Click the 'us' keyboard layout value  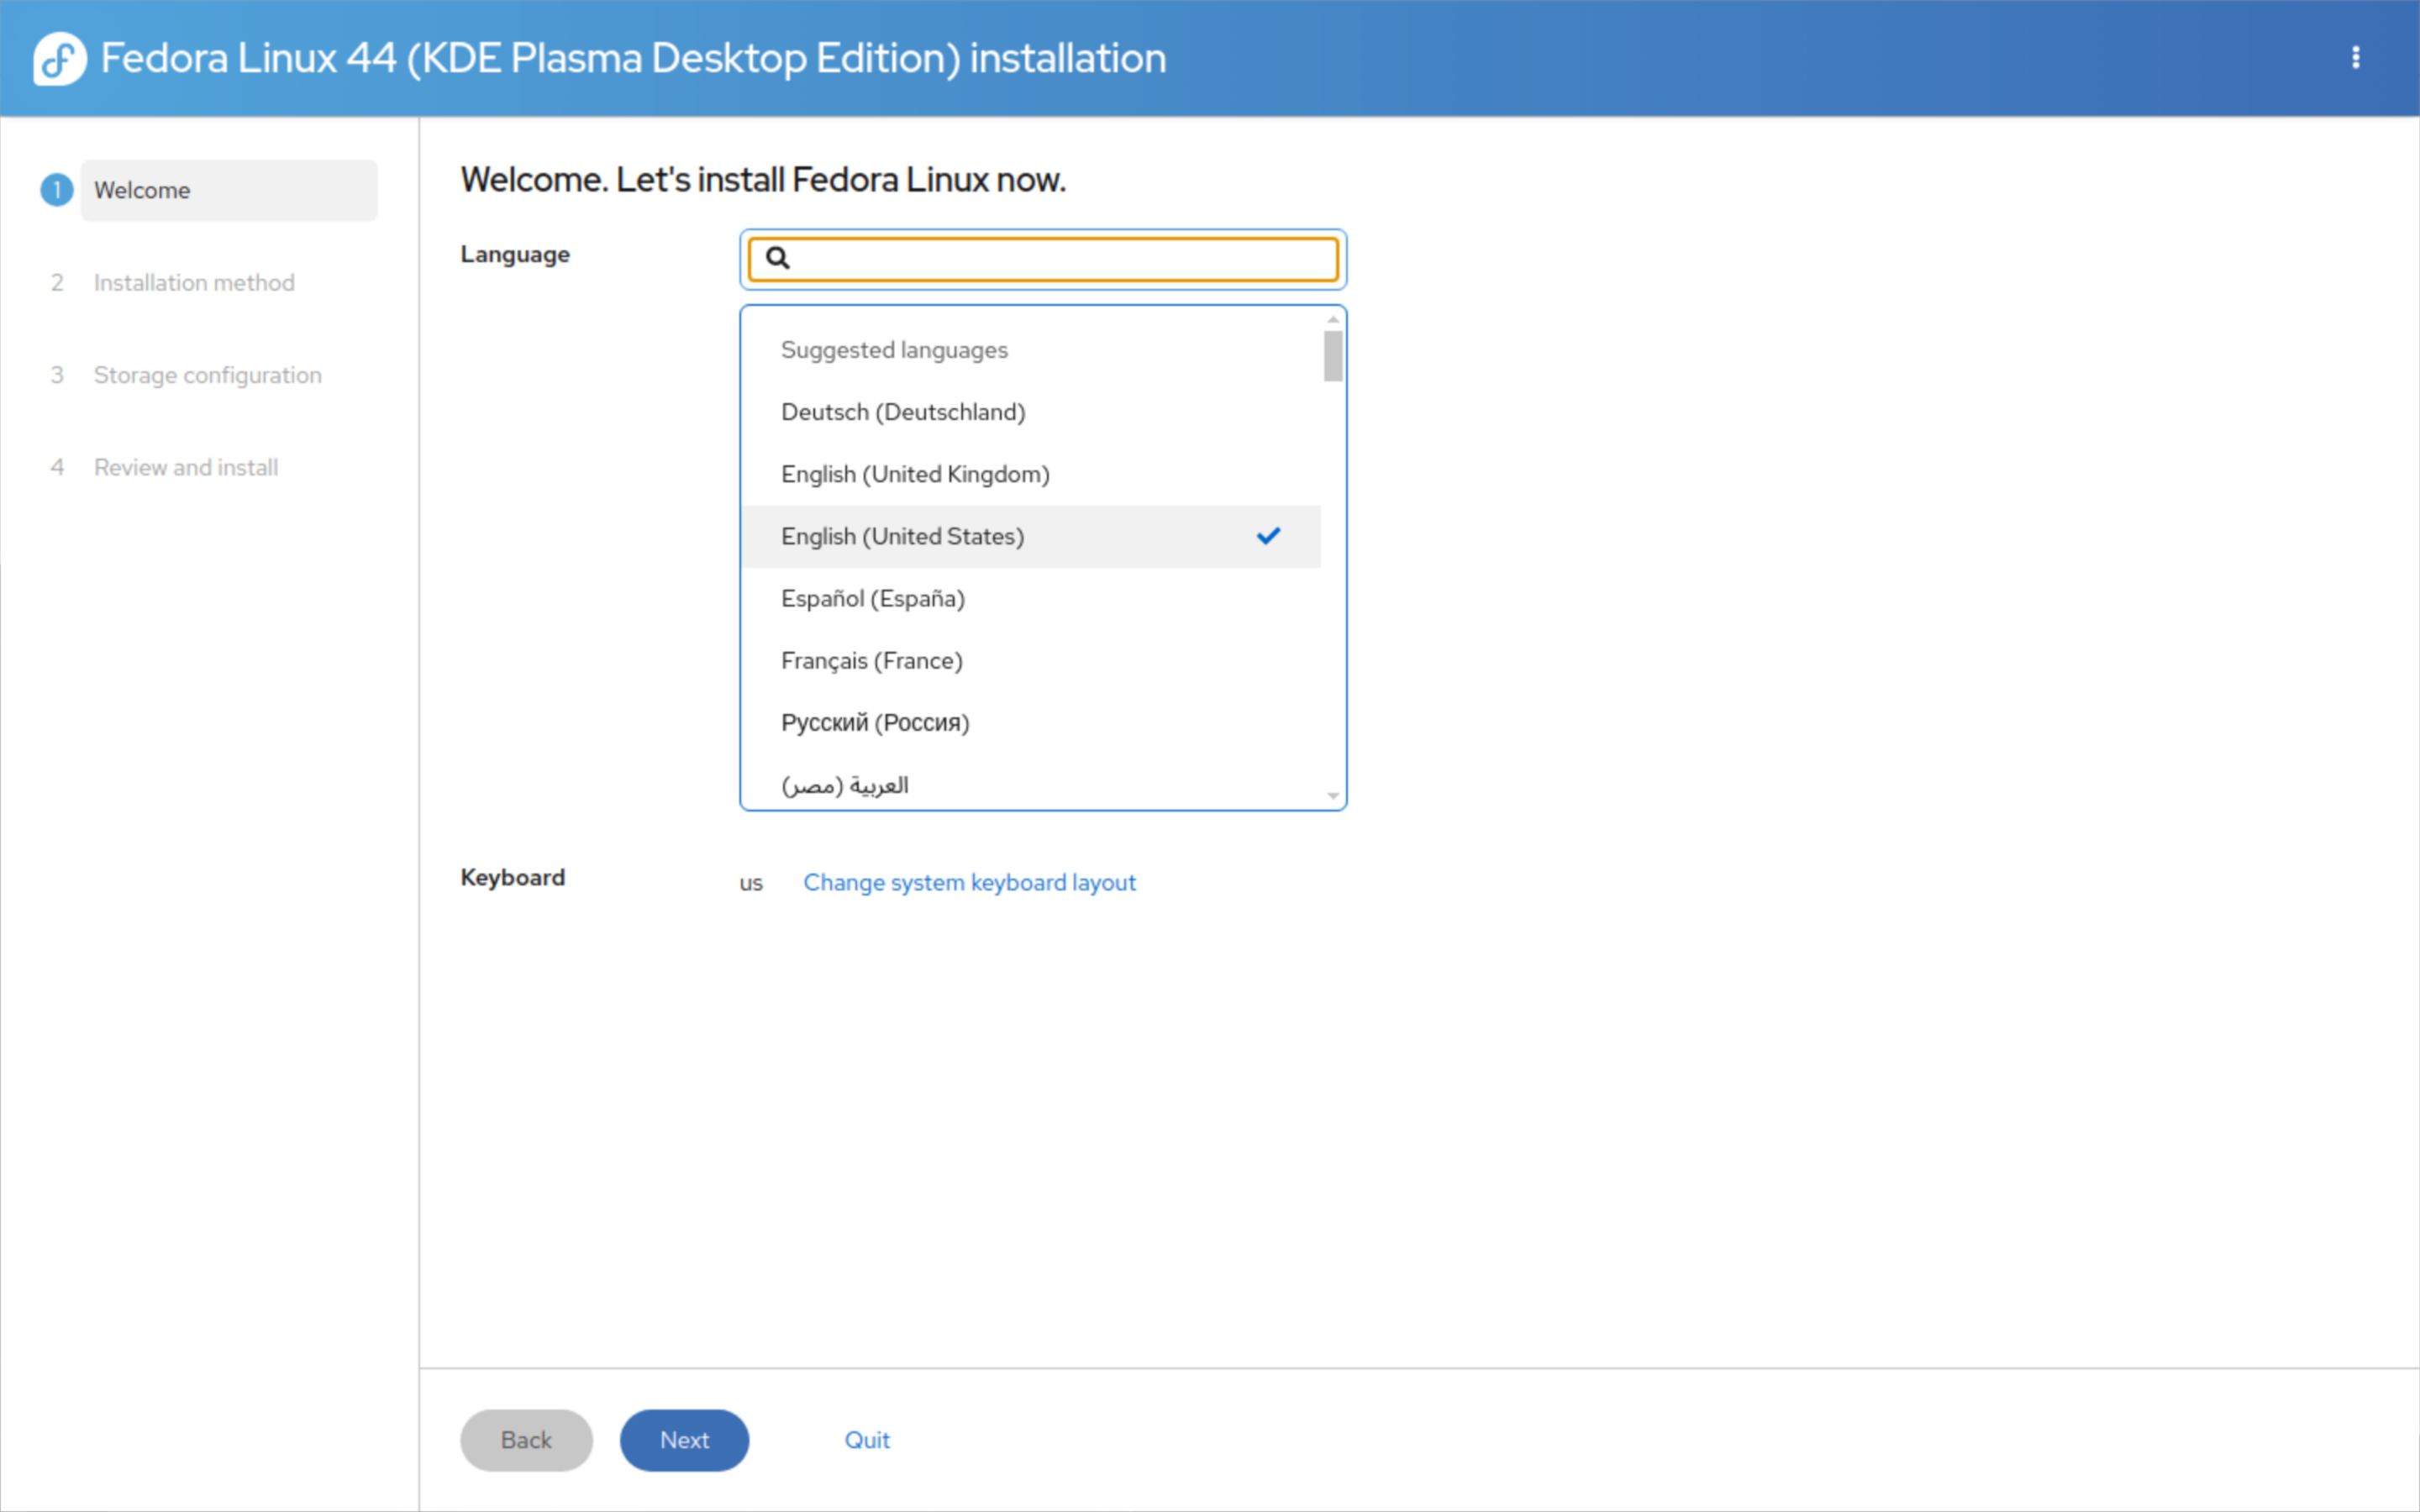point(751,883)
